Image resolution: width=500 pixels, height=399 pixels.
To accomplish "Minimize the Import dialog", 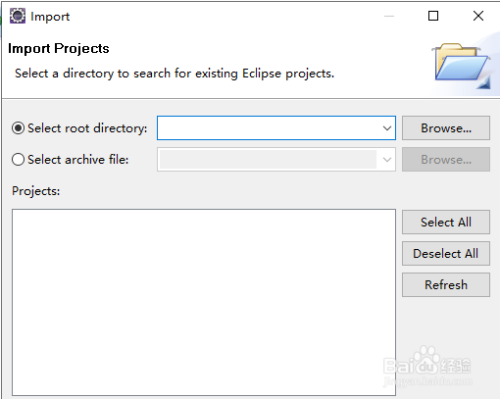I will pyautogui.click(x=389, y=16).
